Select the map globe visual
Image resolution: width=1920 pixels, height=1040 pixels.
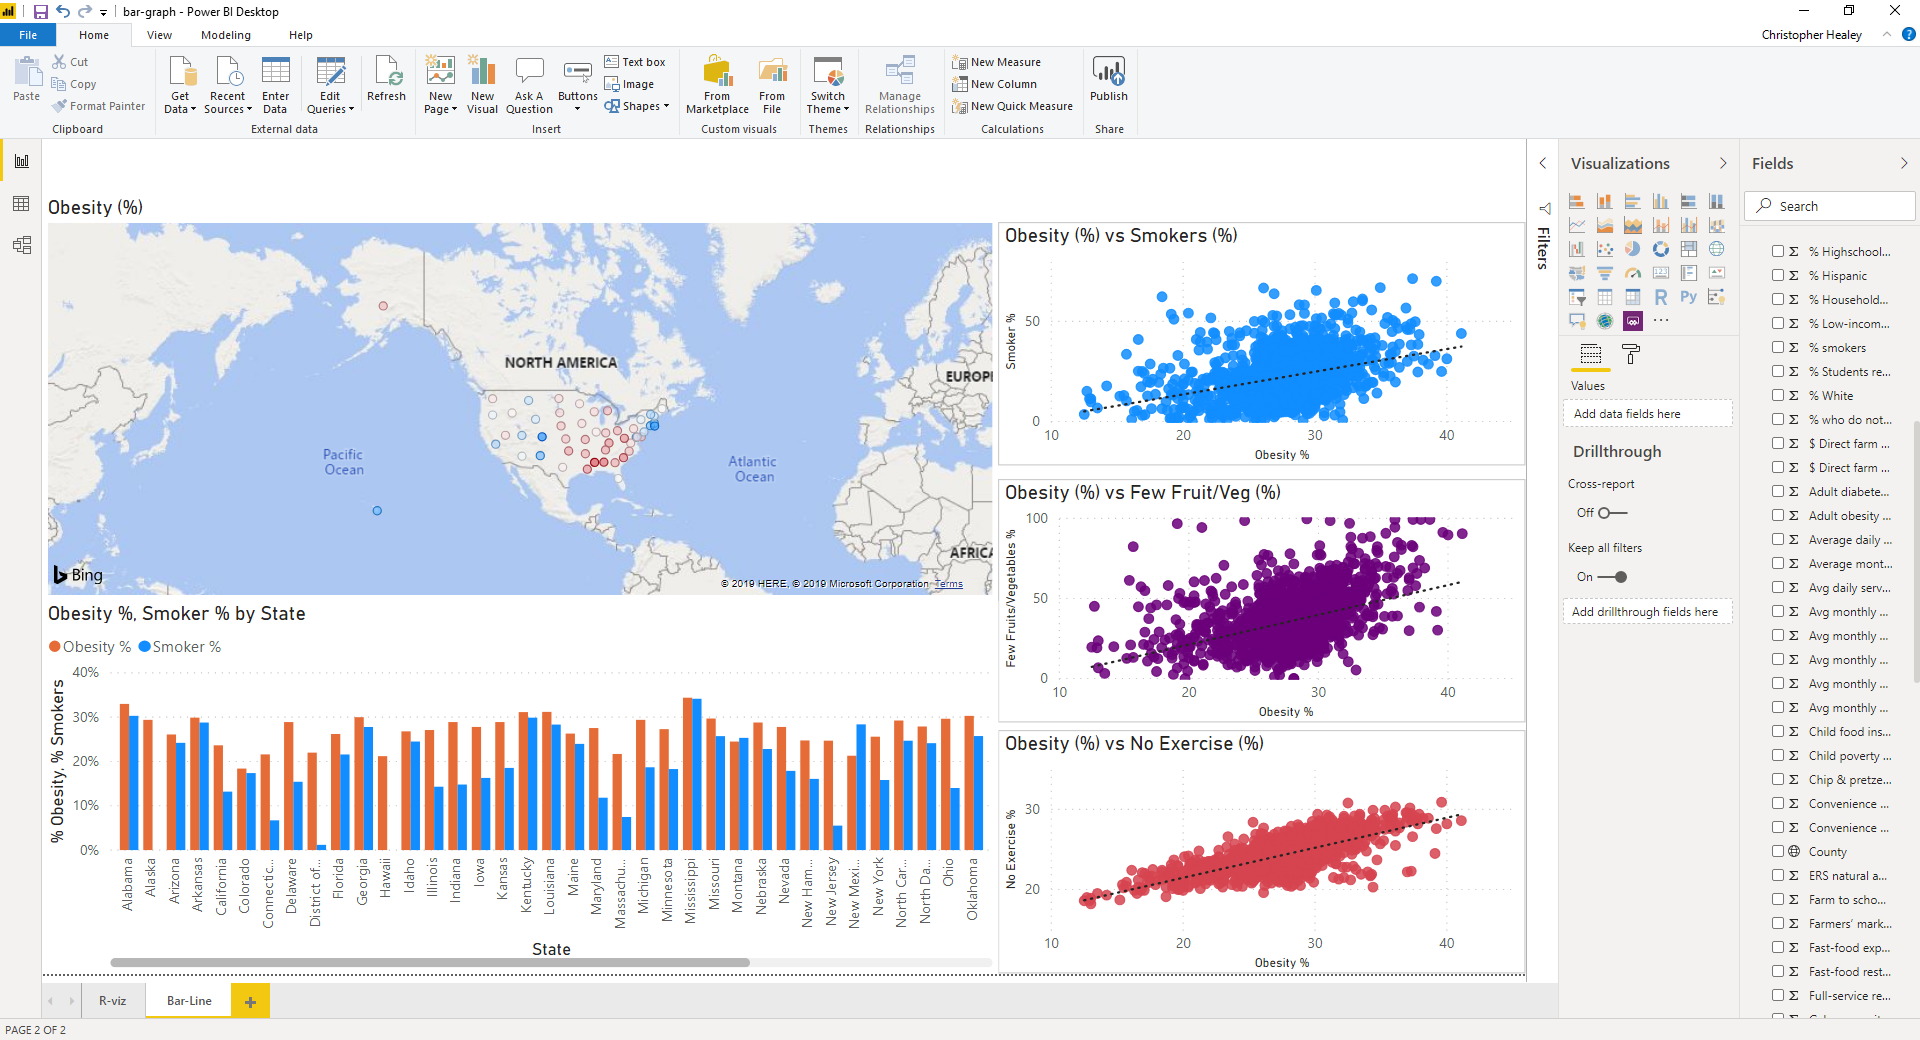[x=1717, y=249]
